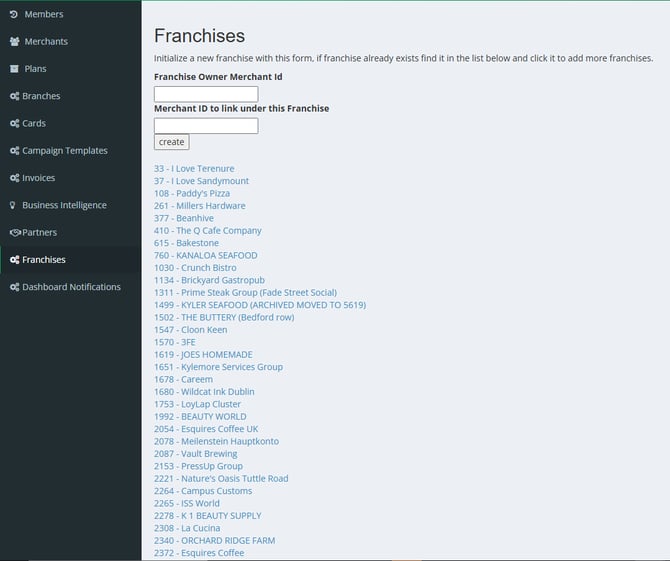670x561 pixels.
Task: Select the Franchises sidebar item
Action: coord(44,260)
